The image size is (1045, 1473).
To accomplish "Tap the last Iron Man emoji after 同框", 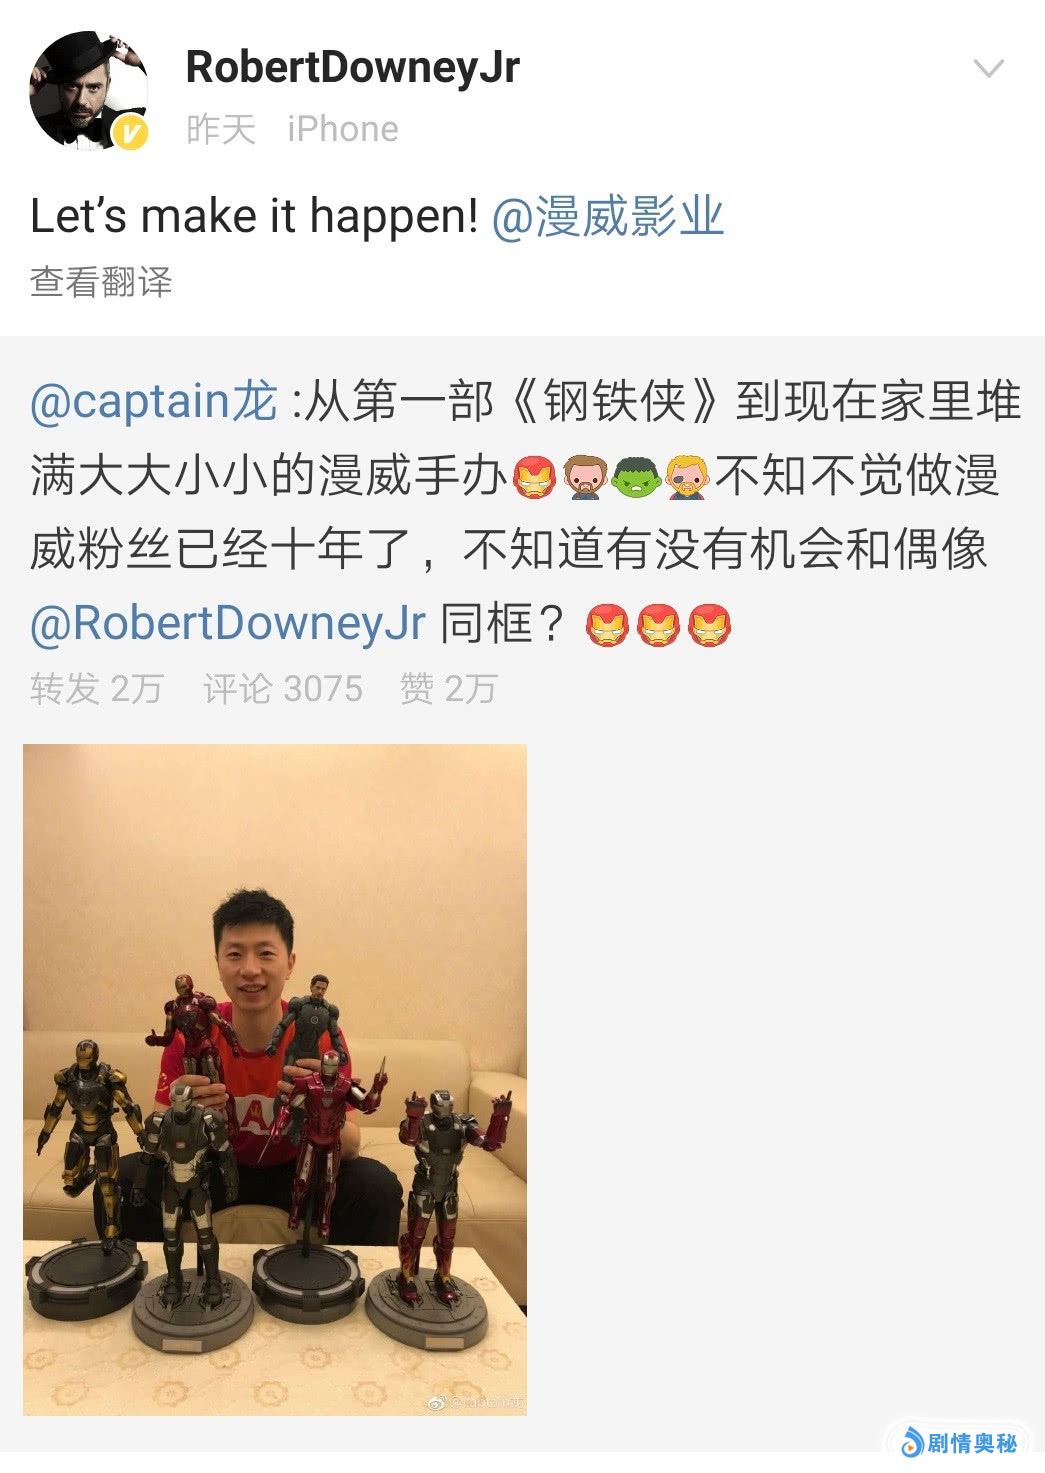I will (x=709, y=625).
